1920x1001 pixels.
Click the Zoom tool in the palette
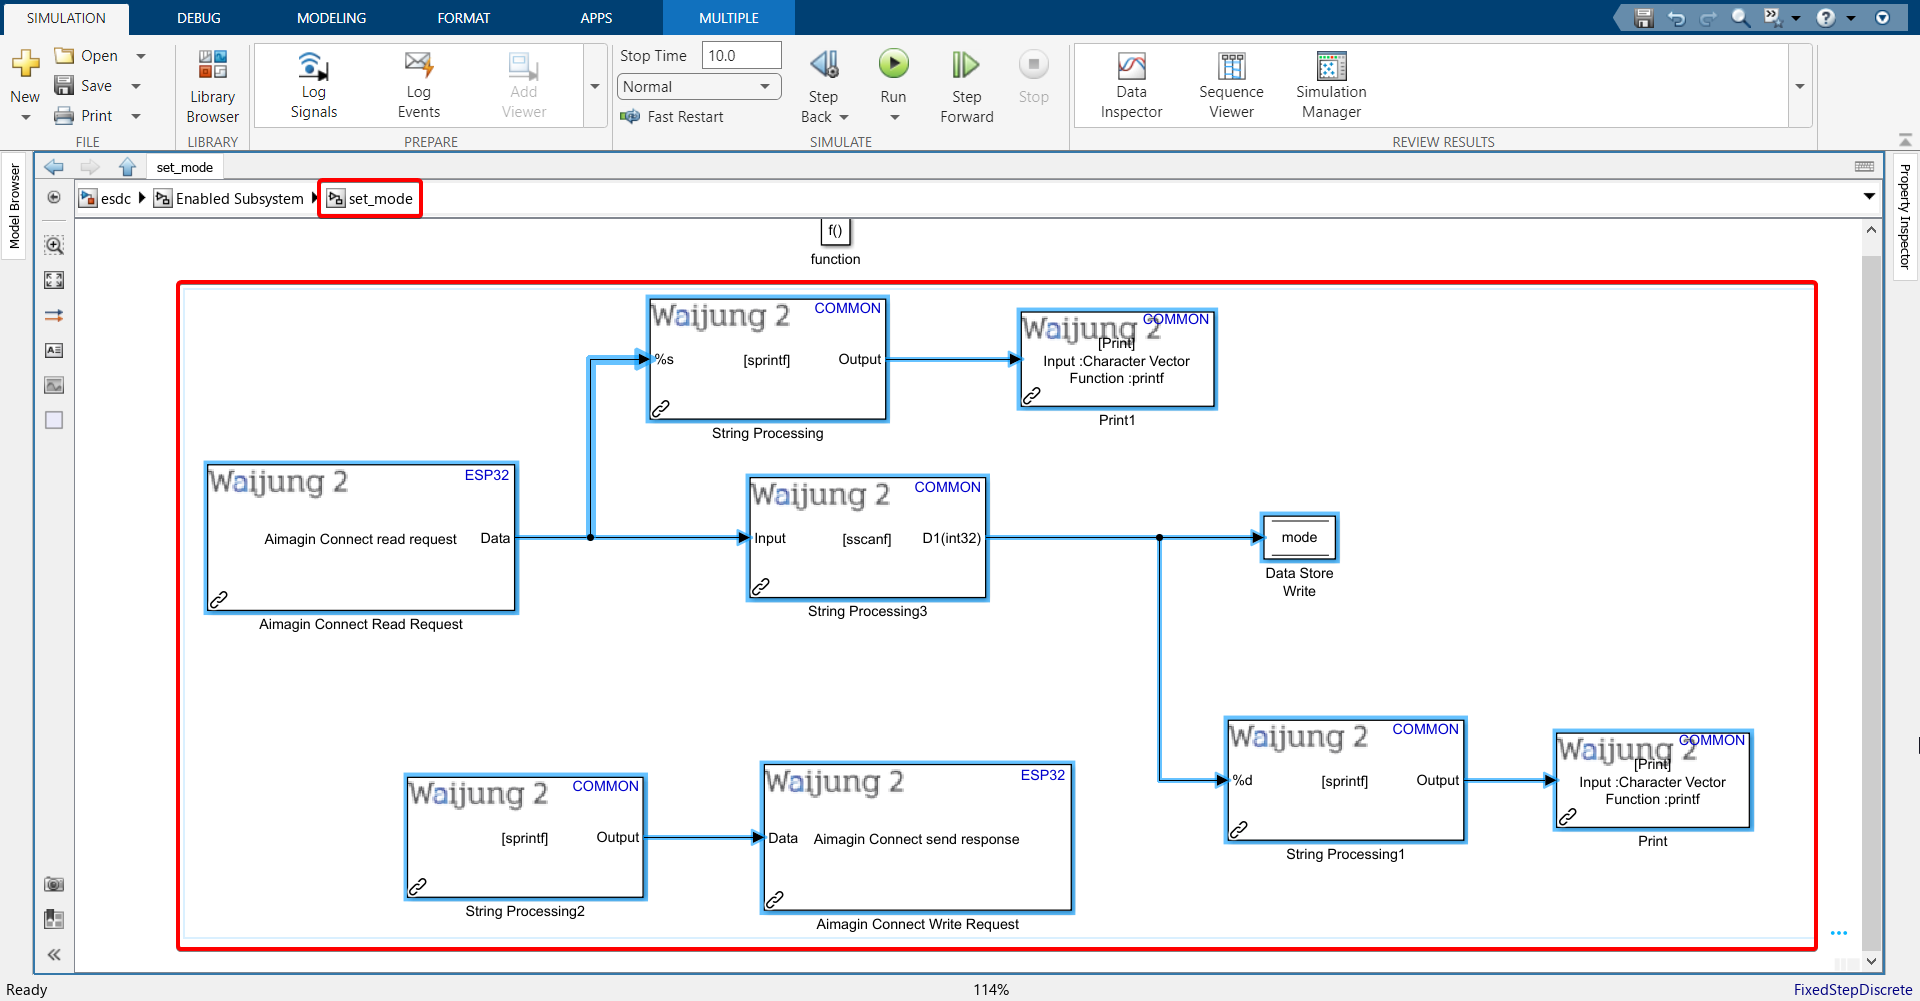point(54,245)
